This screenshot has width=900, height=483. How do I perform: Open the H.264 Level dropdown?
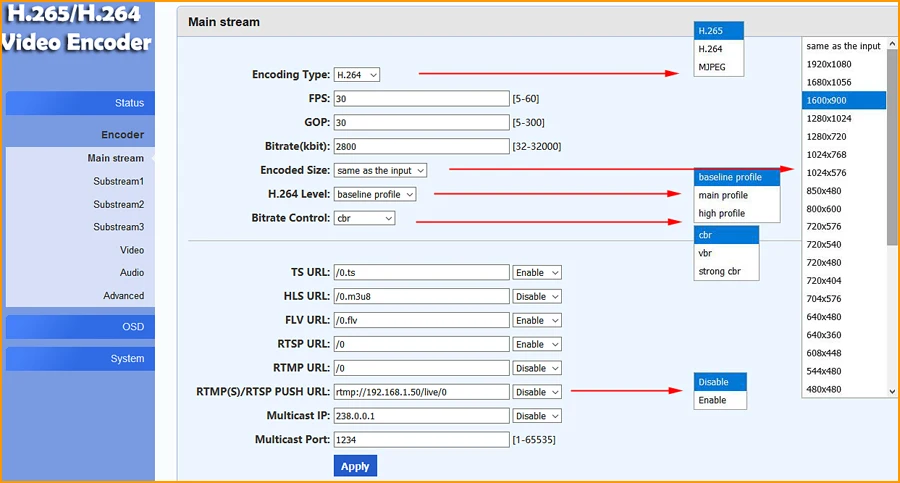pyautogui.click(x=375, y=195)
